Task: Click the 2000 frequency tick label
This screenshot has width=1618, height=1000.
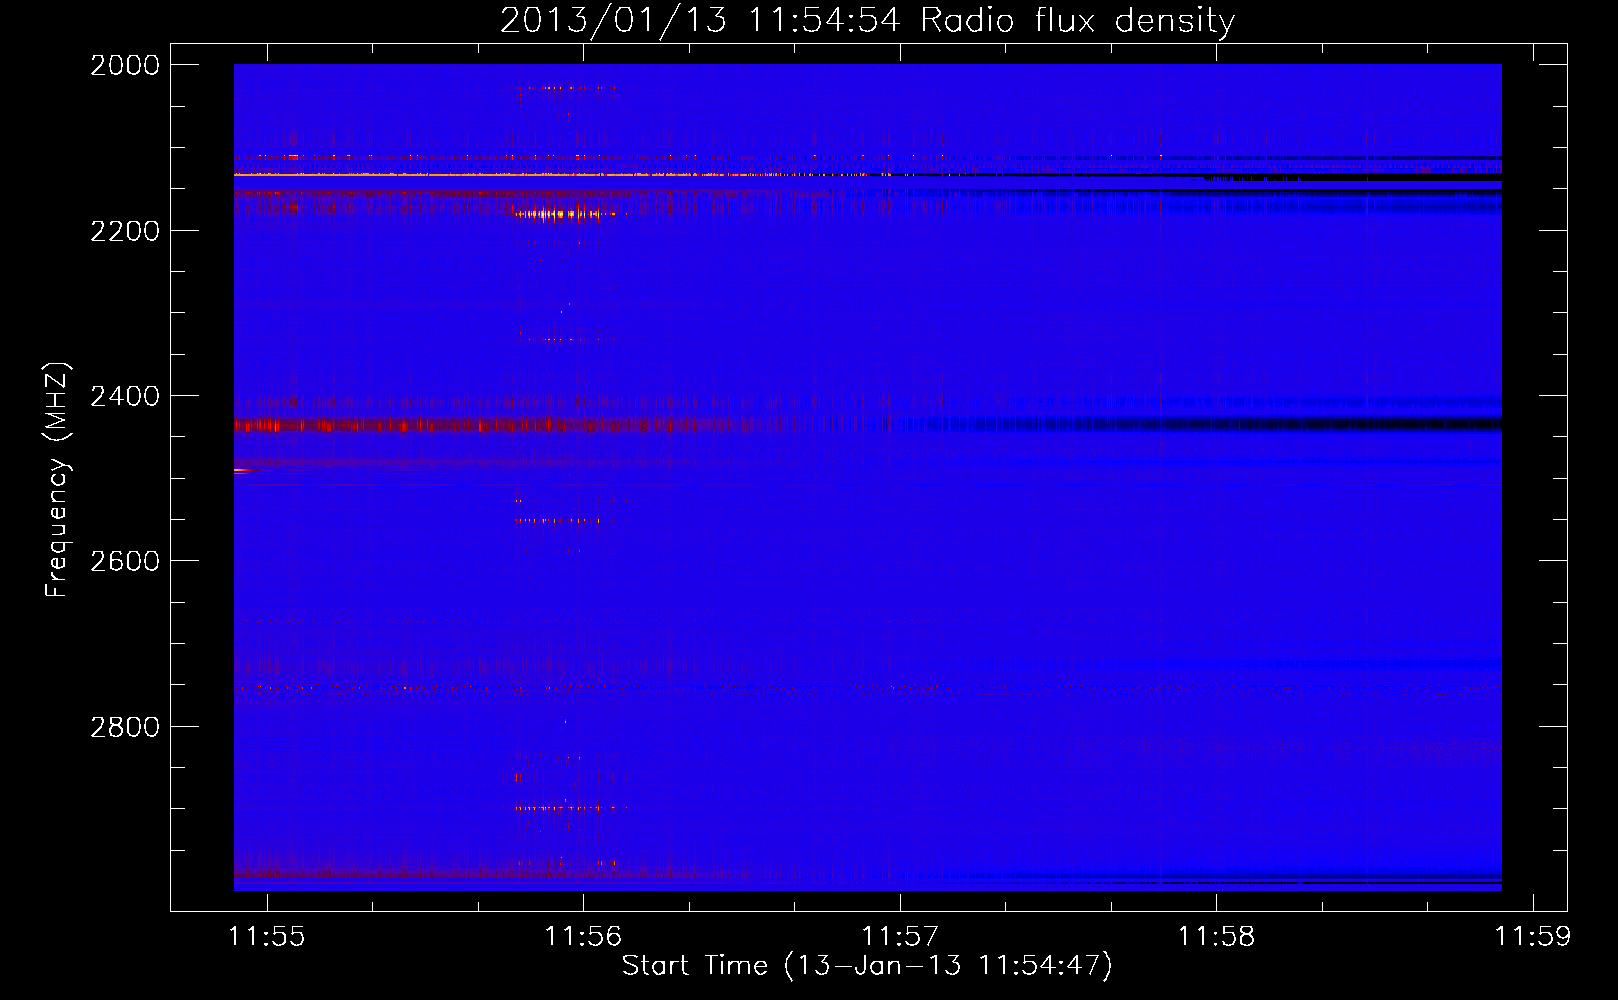Action: [x=125, y=65]
